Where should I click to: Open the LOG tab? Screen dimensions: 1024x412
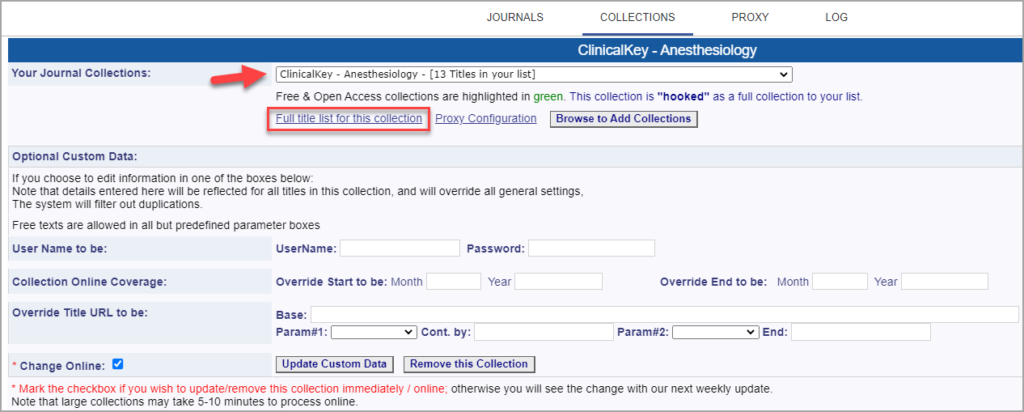tap(837, 18)
